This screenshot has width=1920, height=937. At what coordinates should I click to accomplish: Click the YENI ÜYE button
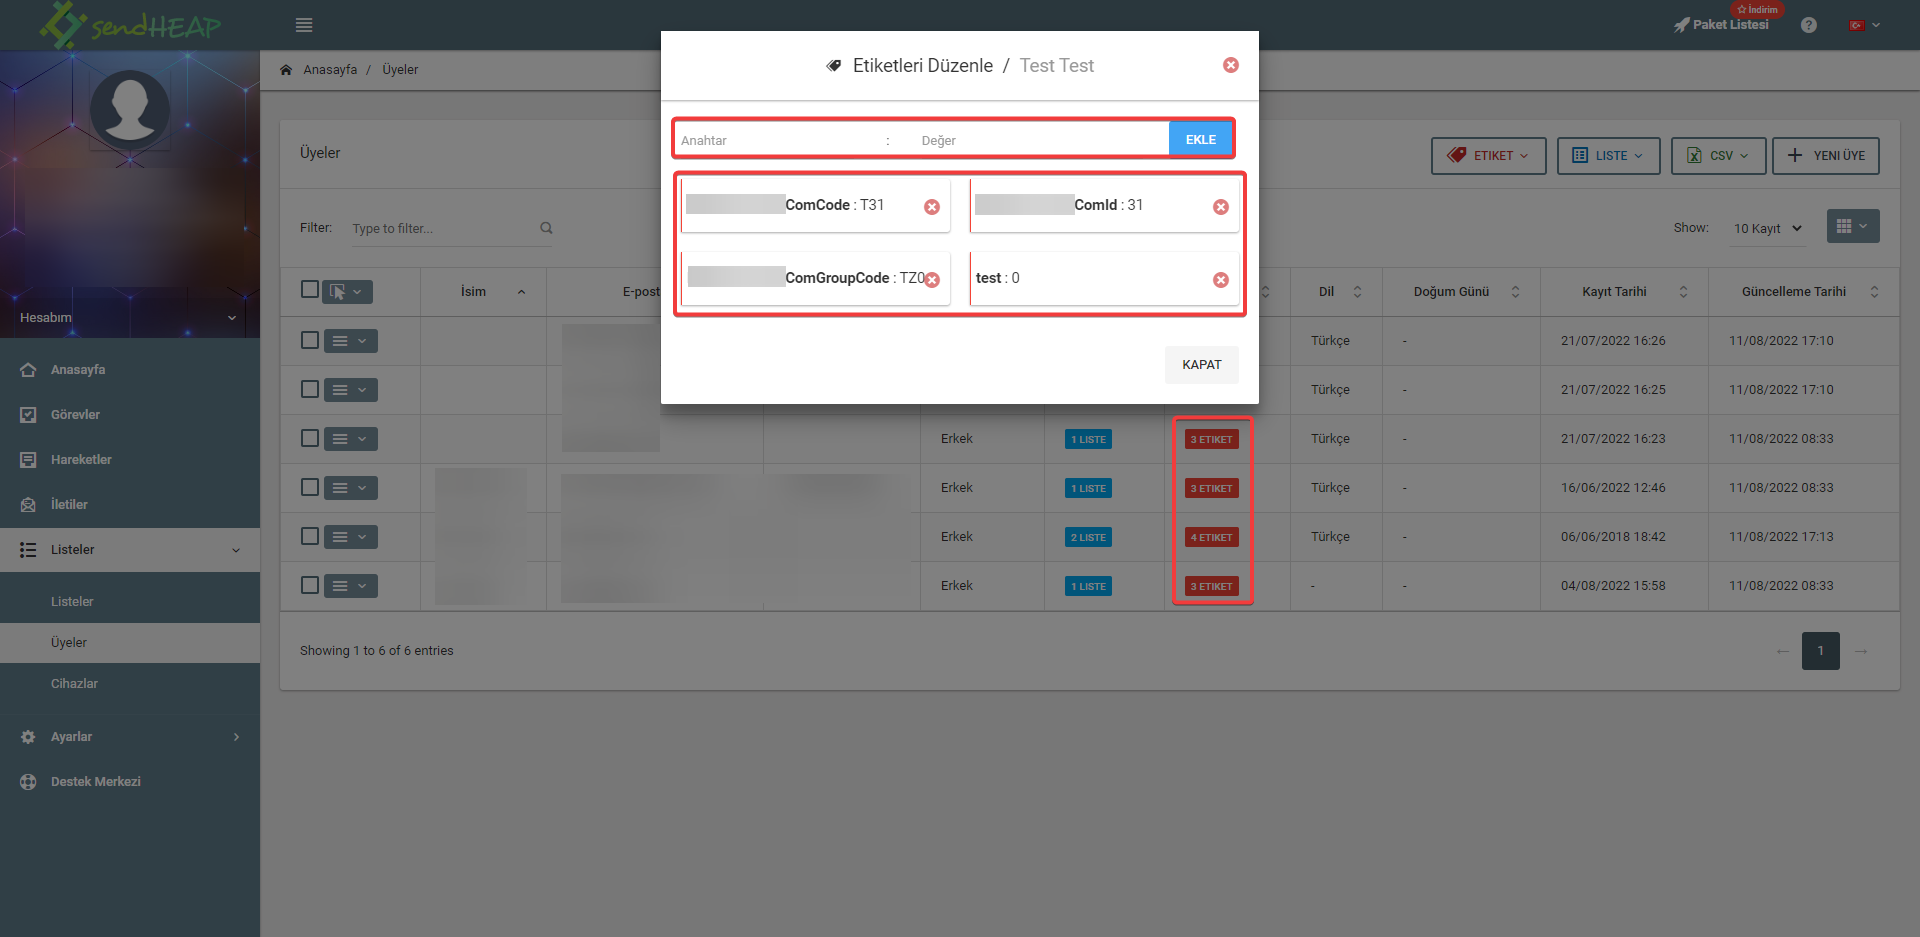pyautogui.click(x=1826, y=156)
